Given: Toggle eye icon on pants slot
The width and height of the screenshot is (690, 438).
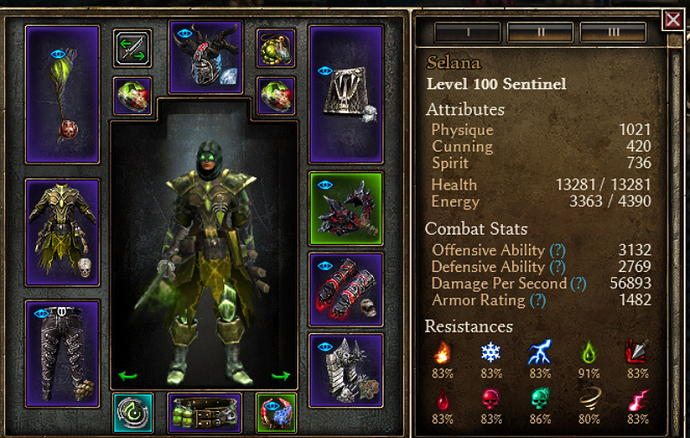Looking at the screenshot, I should [41, 313].
